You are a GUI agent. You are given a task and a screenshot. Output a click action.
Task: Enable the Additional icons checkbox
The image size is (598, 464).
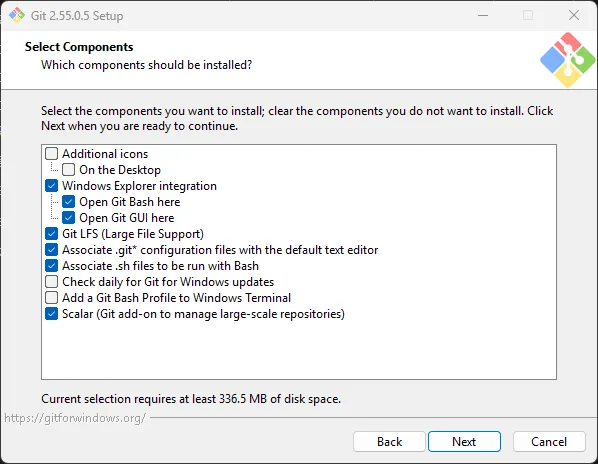click(x=51, y=154)
